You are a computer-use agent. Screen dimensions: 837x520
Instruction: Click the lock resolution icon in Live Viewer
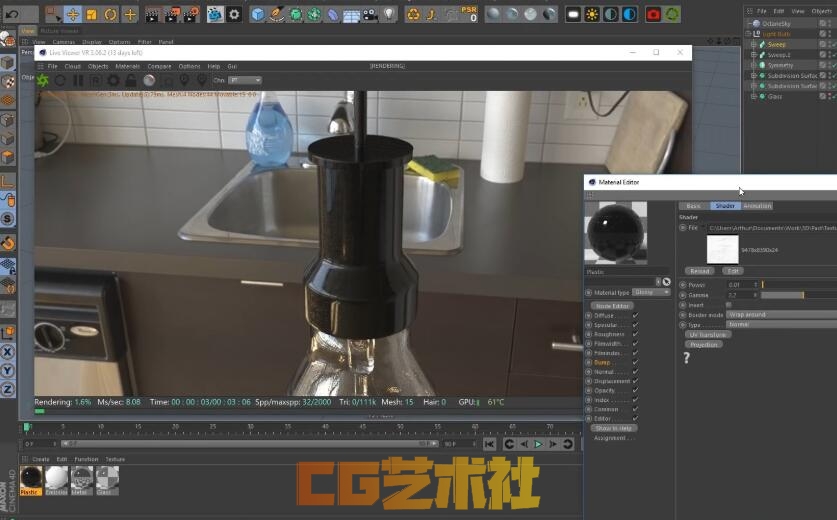click(x=131, y=80)
